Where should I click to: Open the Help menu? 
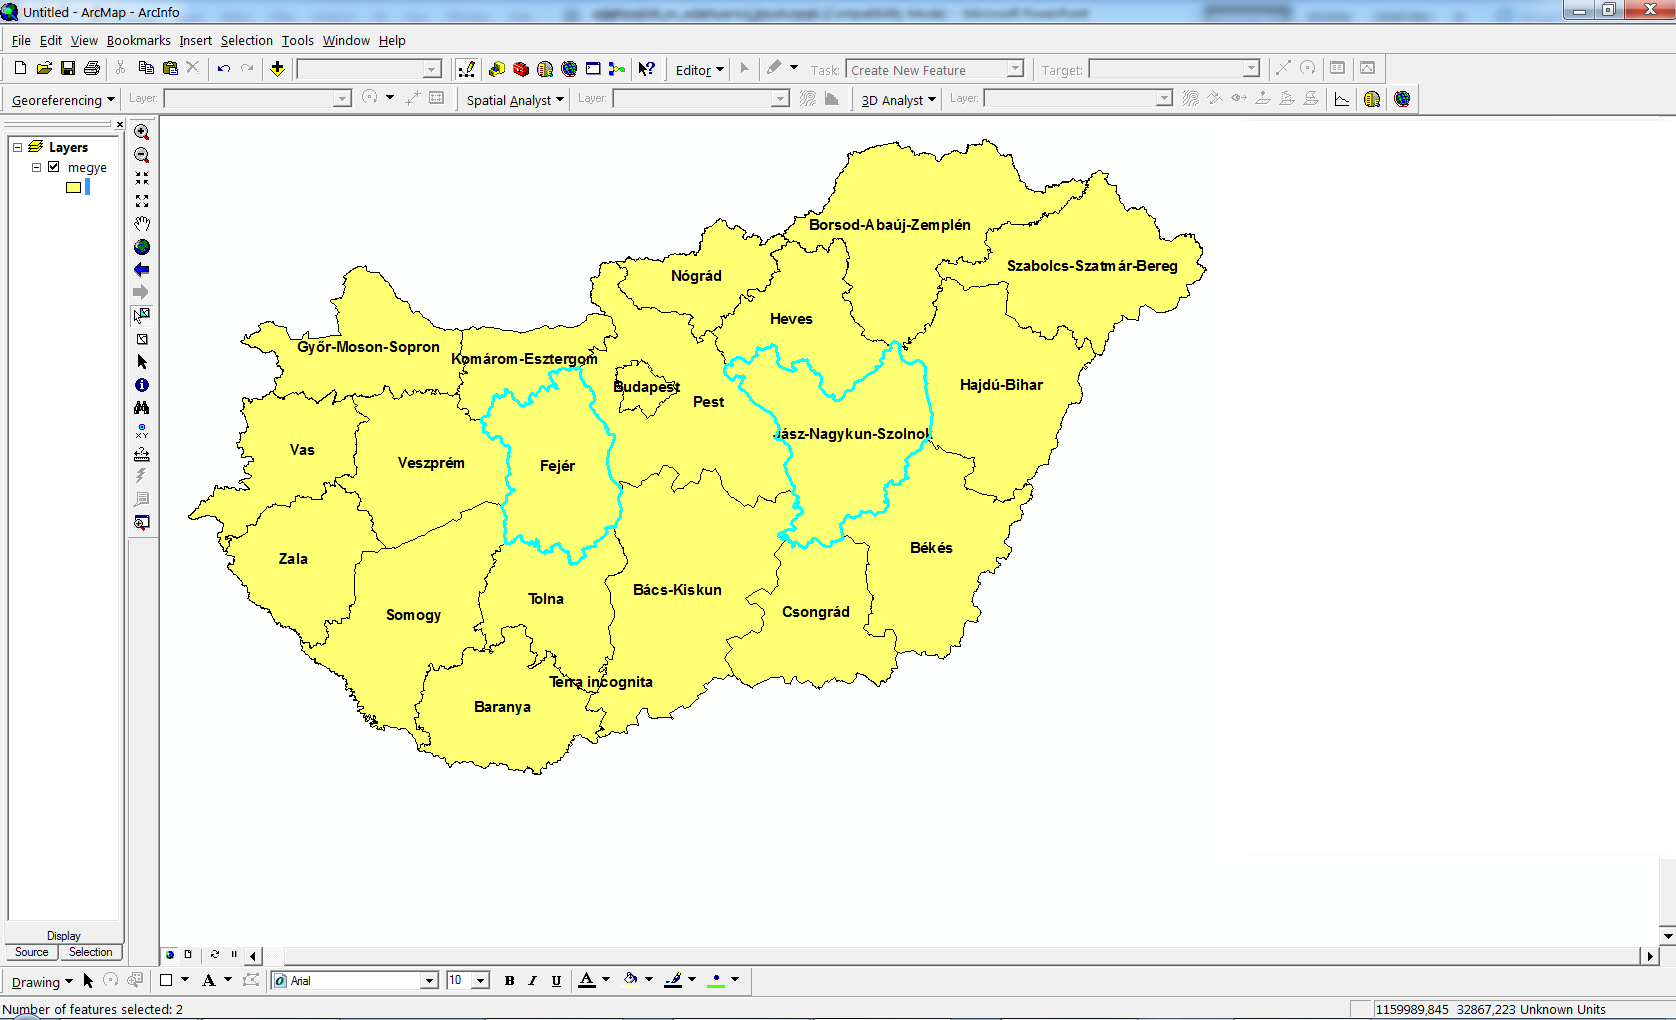click(x=392, y=40)
